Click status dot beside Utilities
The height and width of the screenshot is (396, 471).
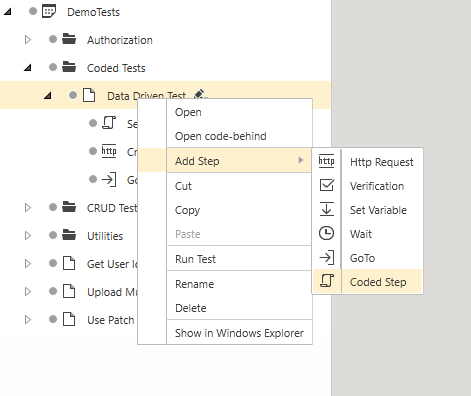pyautogui.click(x=53, y=235)
